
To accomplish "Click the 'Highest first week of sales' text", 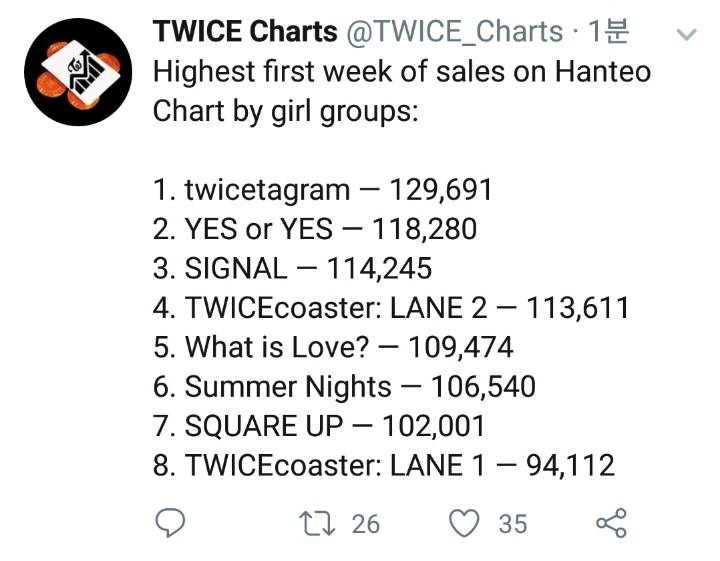I will point(401,72).
